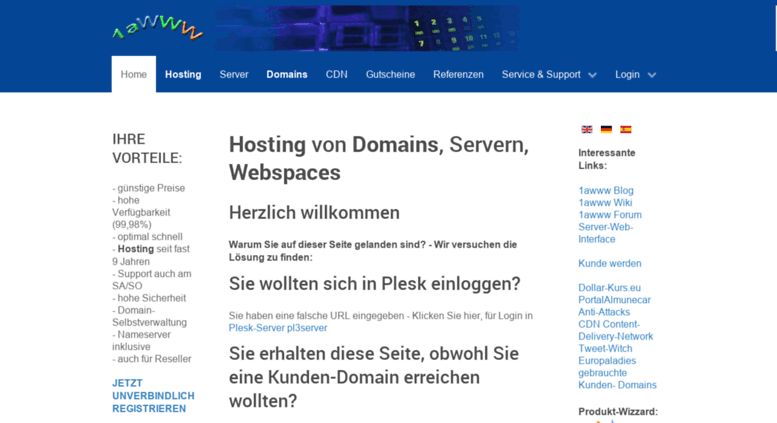Image resolution: width=777 pixels, height=423 pixels.
Task: Open the Gutscheine page
Action: tap(390, 74)
